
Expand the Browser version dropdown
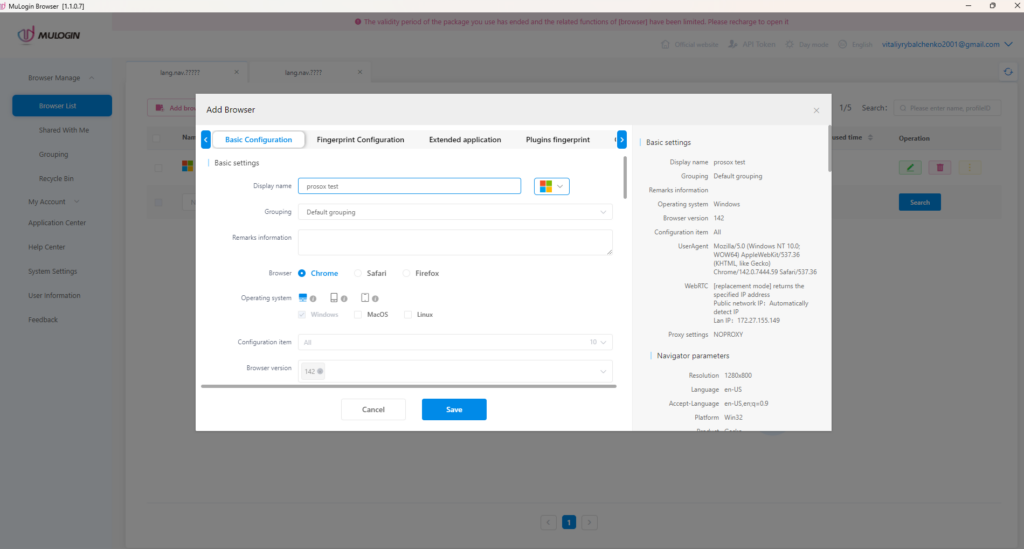(602, 371)
